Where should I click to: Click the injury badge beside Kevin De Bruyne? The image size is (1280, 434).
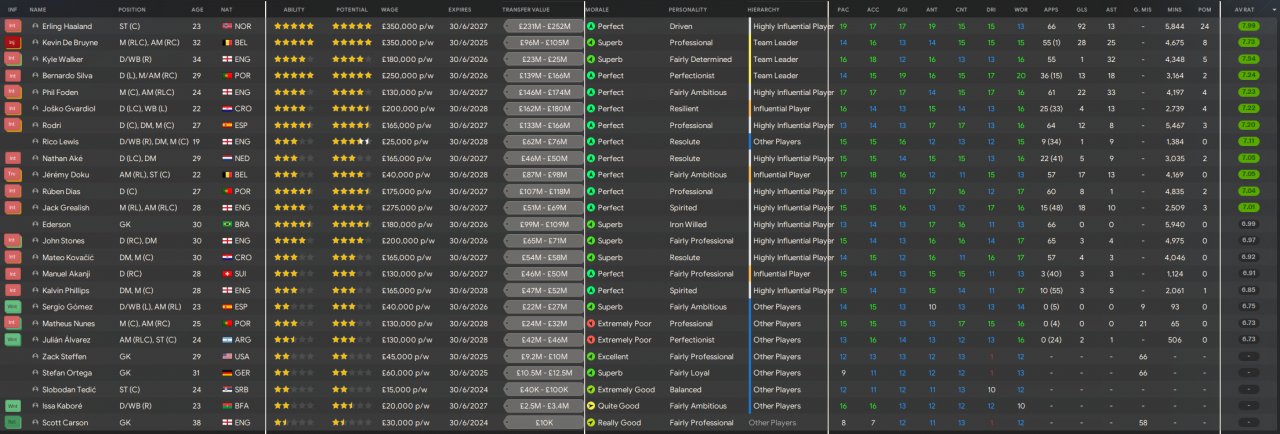coord(13,43)
